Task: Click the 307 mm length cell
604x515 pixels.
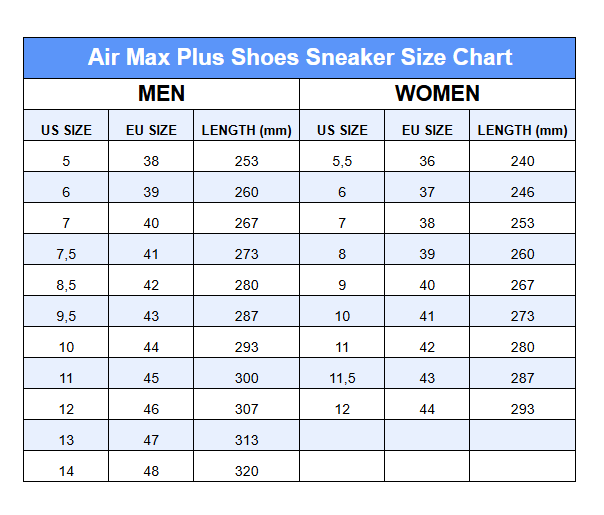Action: coord(246,409)
